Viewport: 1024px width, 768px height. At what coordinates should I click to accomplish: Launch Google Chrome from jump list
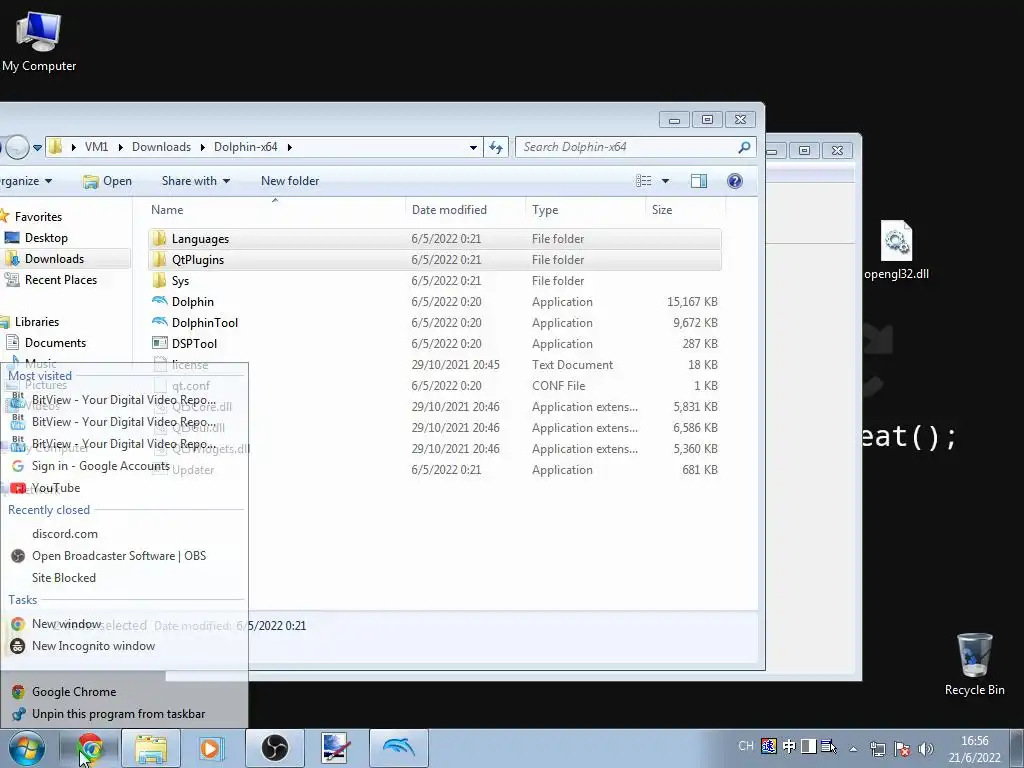(74, 692)
